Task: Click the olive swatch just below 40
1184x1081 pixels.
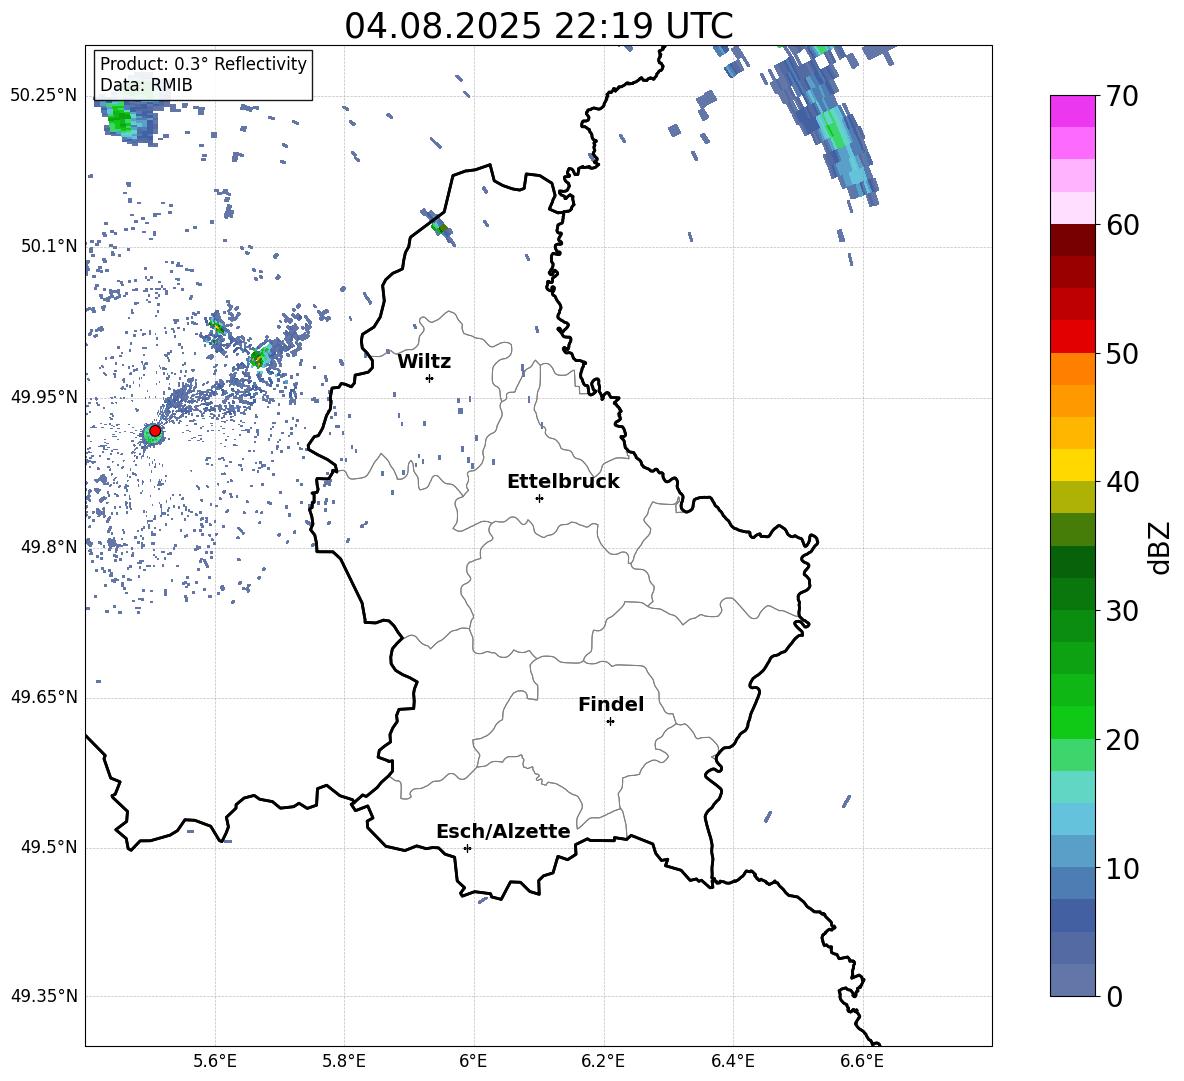Action: click(x=1072, y=497)
